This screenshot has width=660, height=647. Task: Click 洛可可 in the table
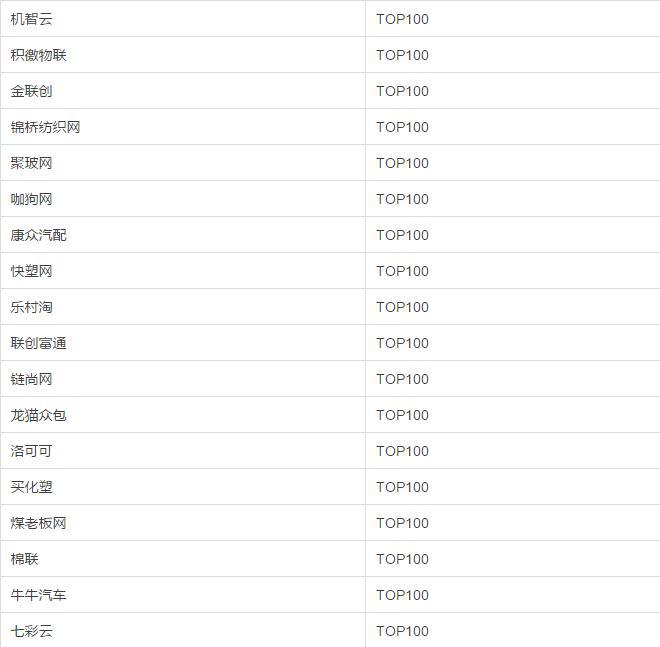tap(32, 451)
